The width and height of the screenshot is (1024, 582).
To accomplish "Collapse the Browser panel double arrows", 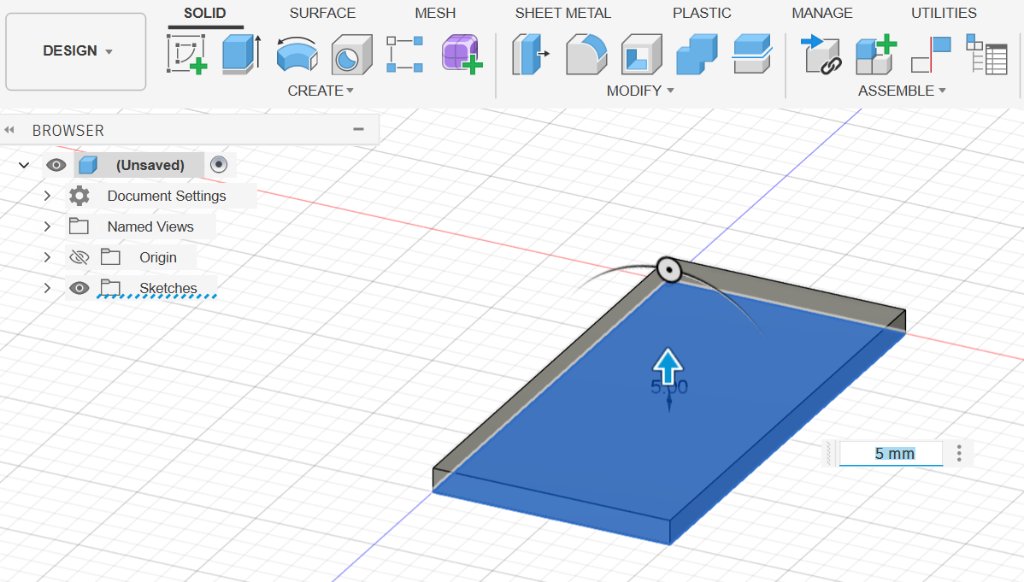I will (x=9, y=130).
